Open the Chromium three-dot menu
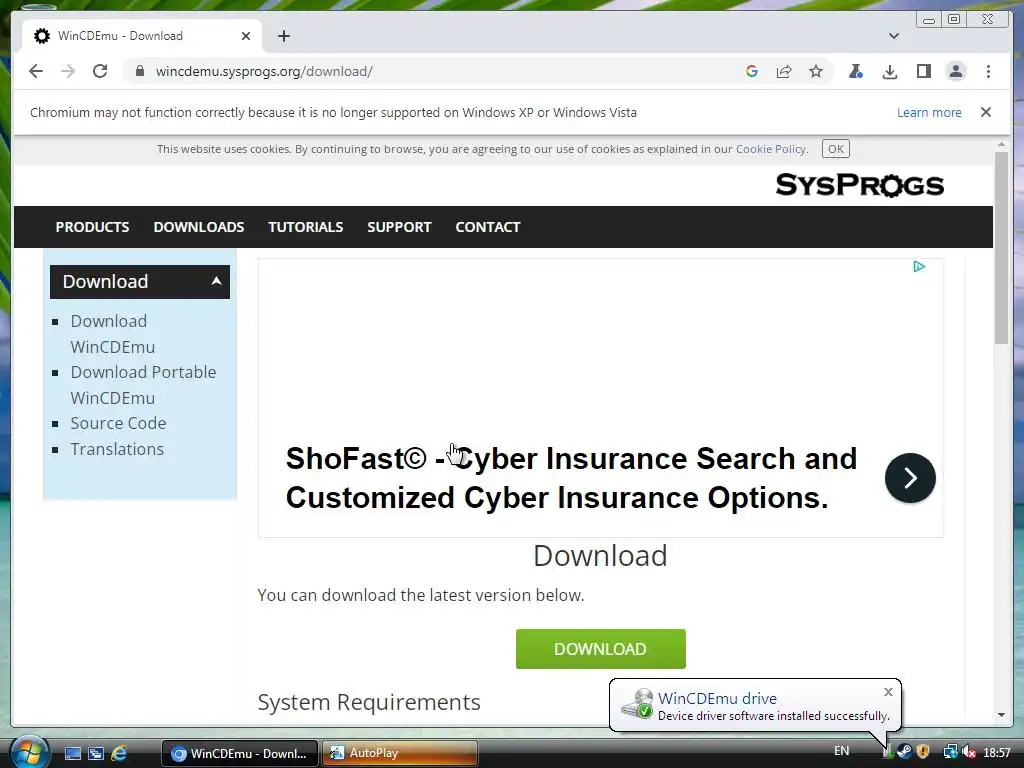The image size is (1024, 768). [988, 71]
